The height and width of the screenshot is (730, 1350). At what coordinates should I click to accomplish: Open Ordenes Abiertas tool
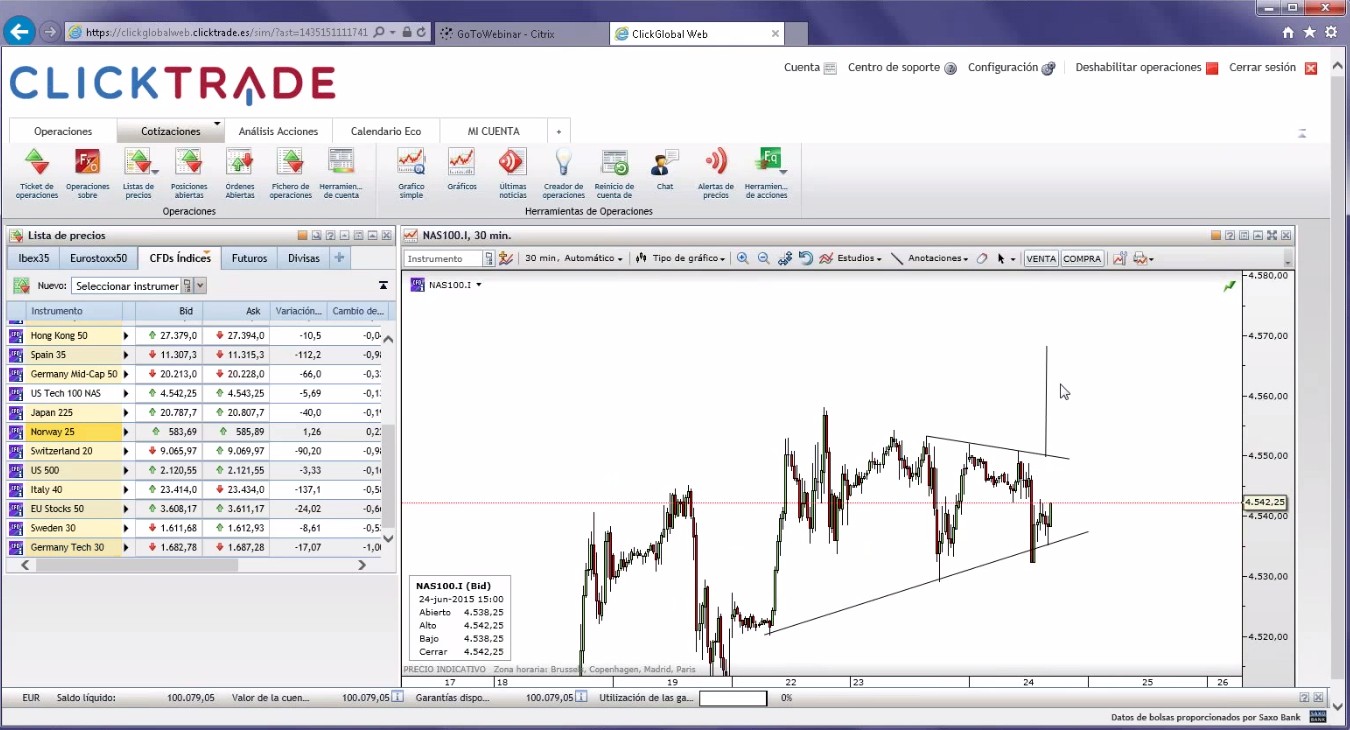(240, 172)
